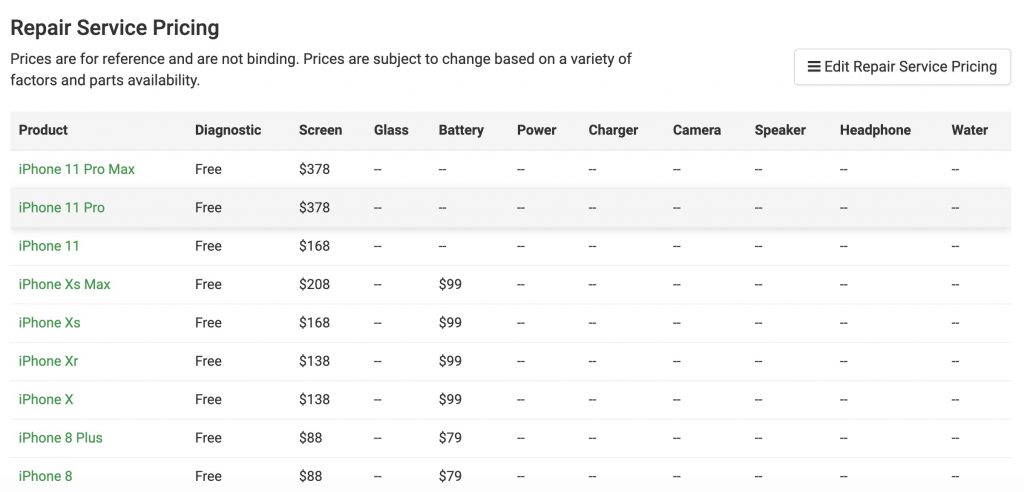Click the Screen column header

pos(321,130)
